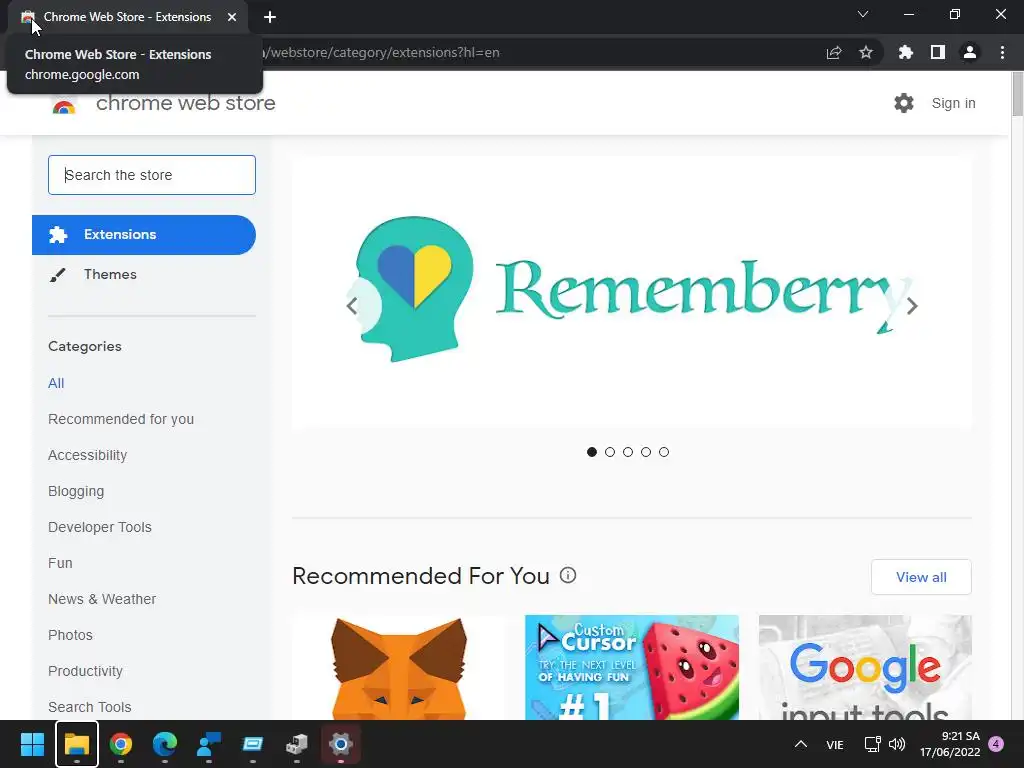Open the network status tray icon
The height and width of the screenshot is (768, 1024).
872,744
